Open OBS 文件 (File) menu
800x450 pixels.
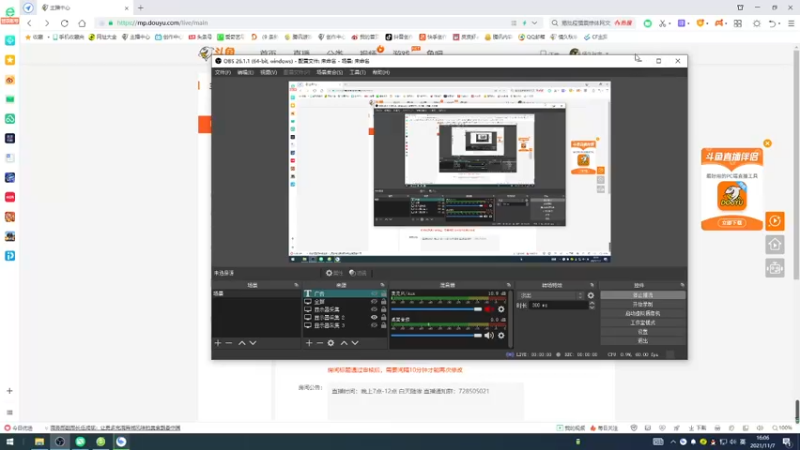[222, 72]
